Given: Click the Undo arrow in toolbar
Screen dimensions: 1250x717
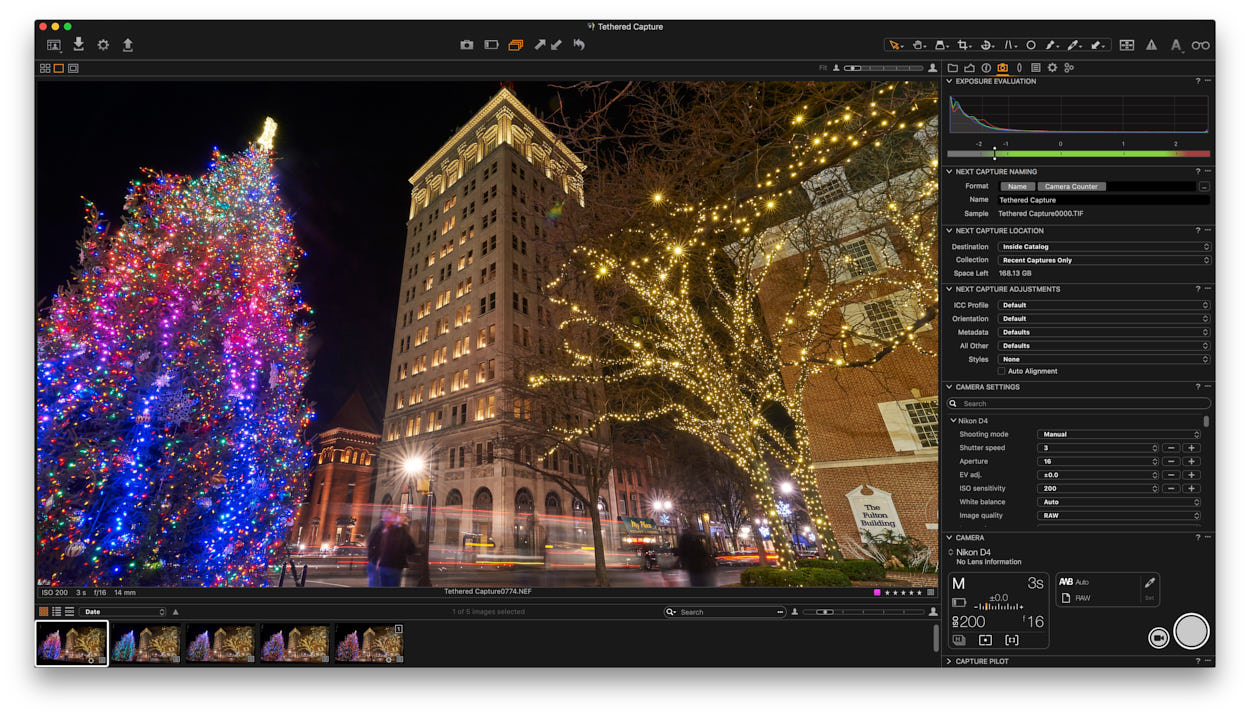Looking at the screenshot, I should pos(578,45).
